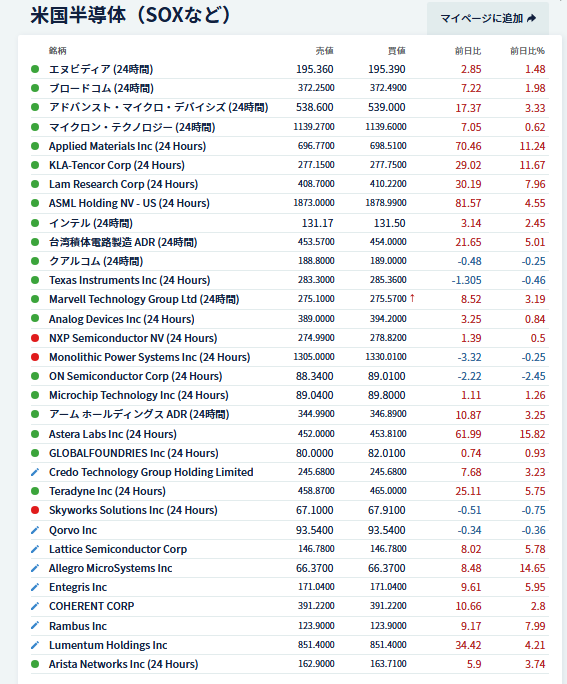Select Microchip Technology Inc (24 Hours) name

tap(138, 395)
